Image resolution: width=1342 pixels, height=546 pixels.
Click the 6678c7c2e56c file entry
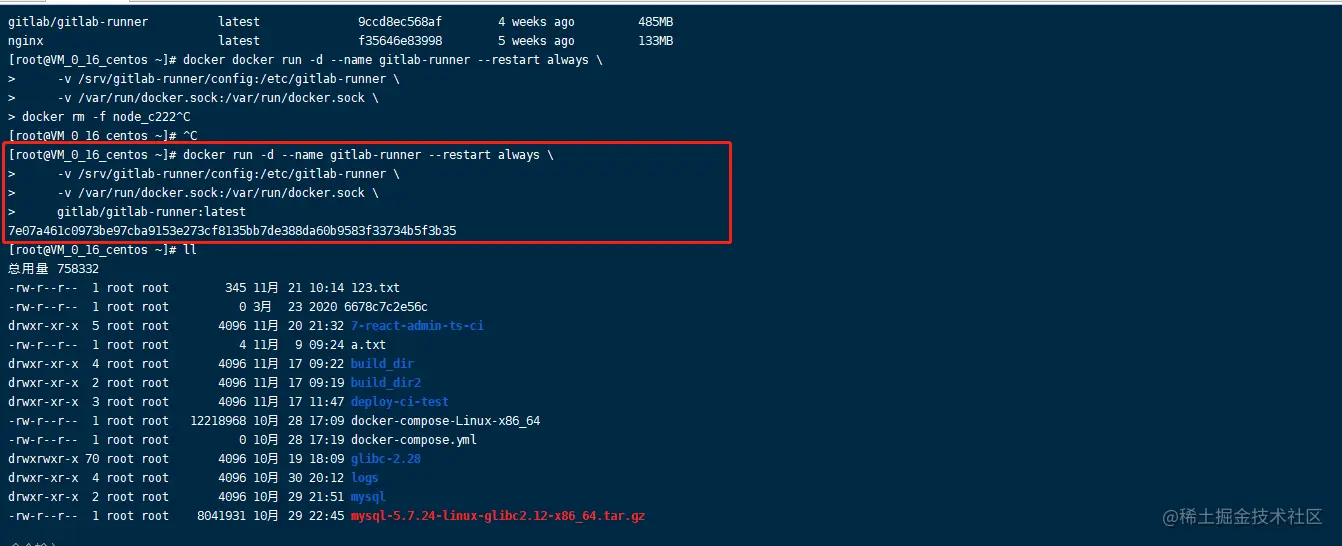pos(389,307)
